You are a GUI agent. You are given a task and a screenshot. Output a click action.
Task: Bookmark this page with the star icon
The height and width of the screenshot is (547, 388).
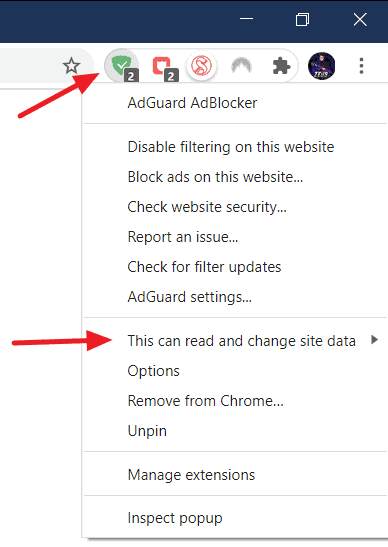pyautogui.click(x=72, y=66)
